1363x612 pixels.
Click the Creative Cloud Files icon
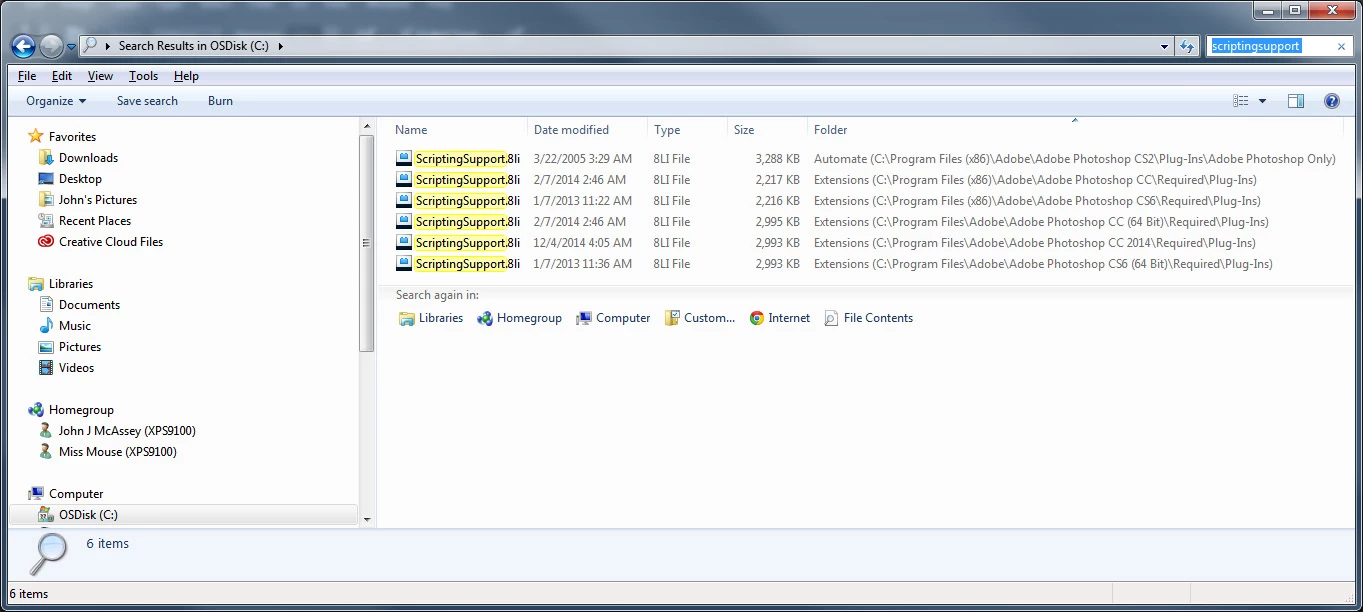45,242
